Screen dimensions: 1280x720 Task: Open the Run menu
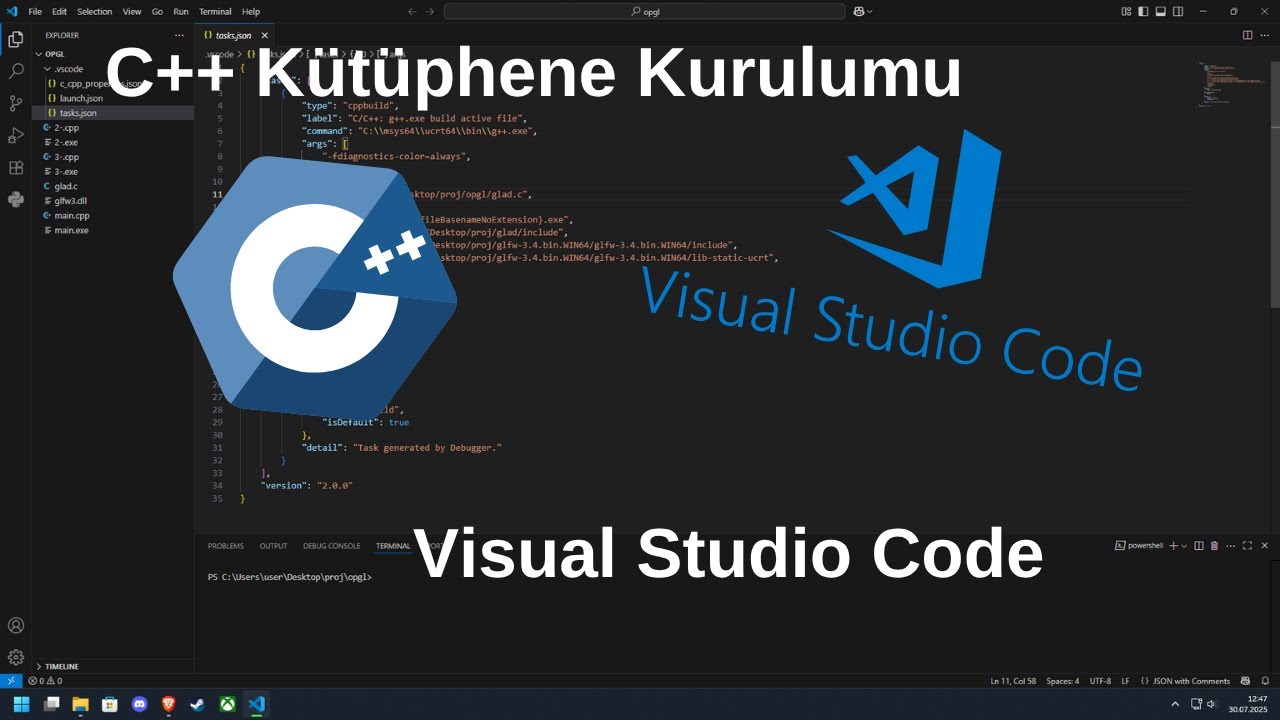pos(181,11)
